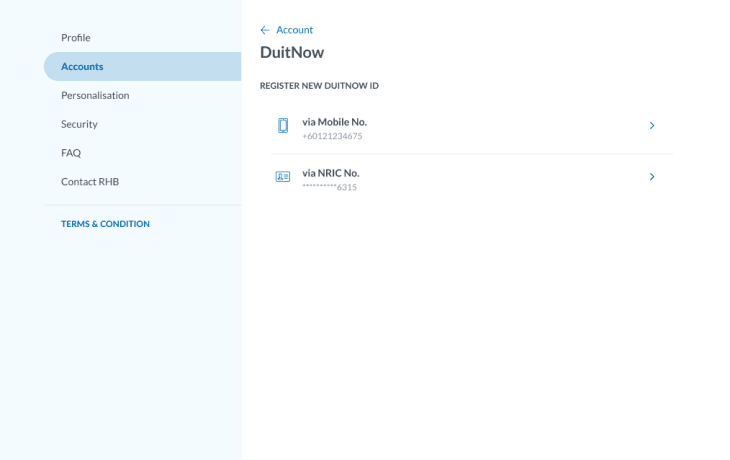This screenshot has height=460, width=730.
Task: Open the FAQ page
Action: point(71,153)
